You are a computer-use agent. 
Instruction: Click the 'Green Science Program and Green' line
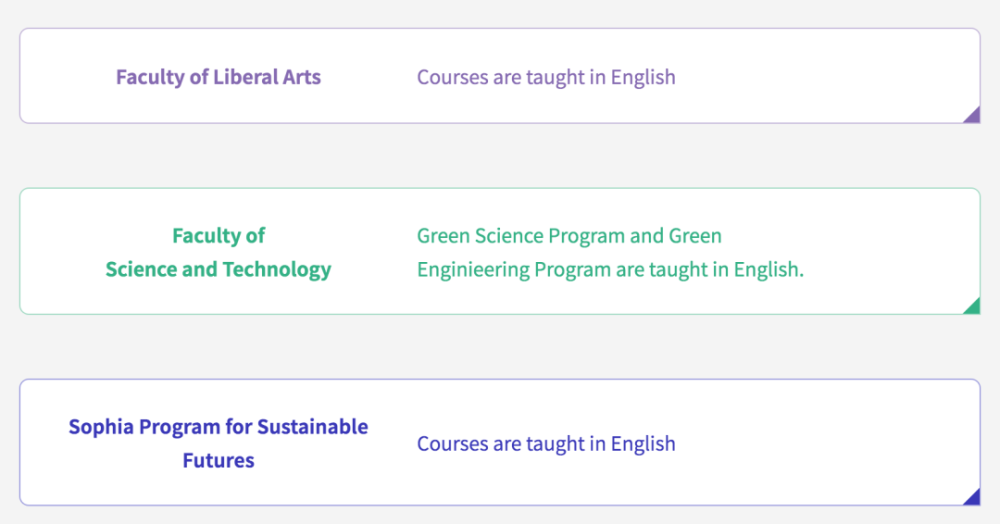pos(569,236)
